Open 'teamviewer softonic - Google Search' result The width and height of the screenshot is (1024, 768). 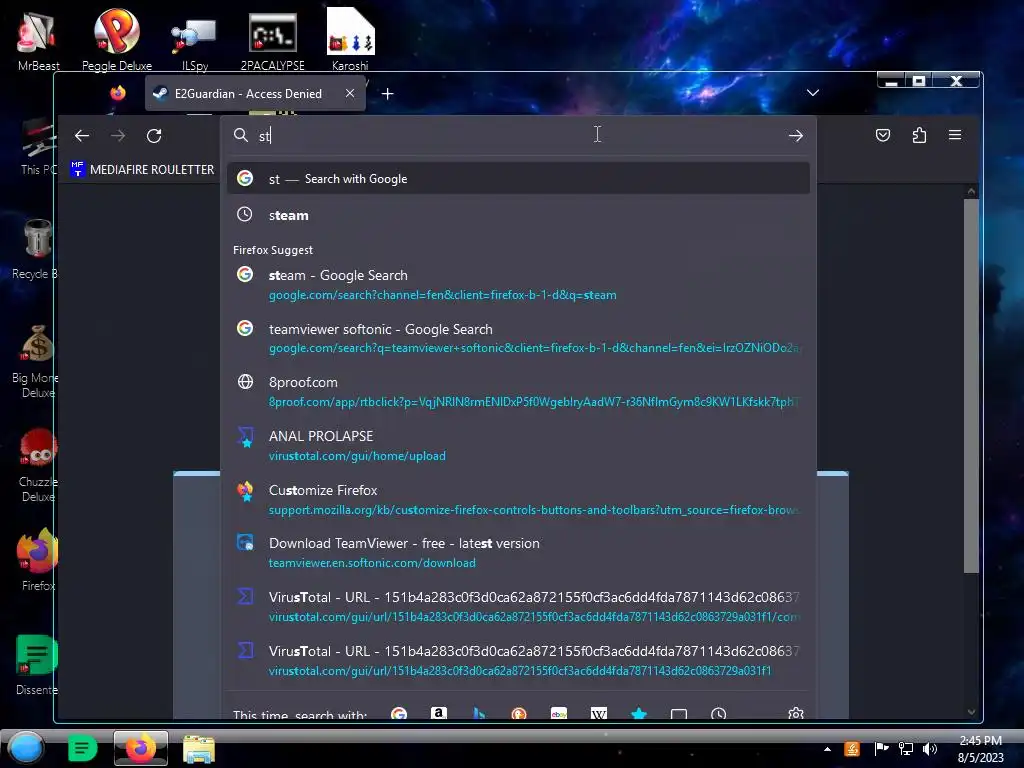tap(518, 338)
